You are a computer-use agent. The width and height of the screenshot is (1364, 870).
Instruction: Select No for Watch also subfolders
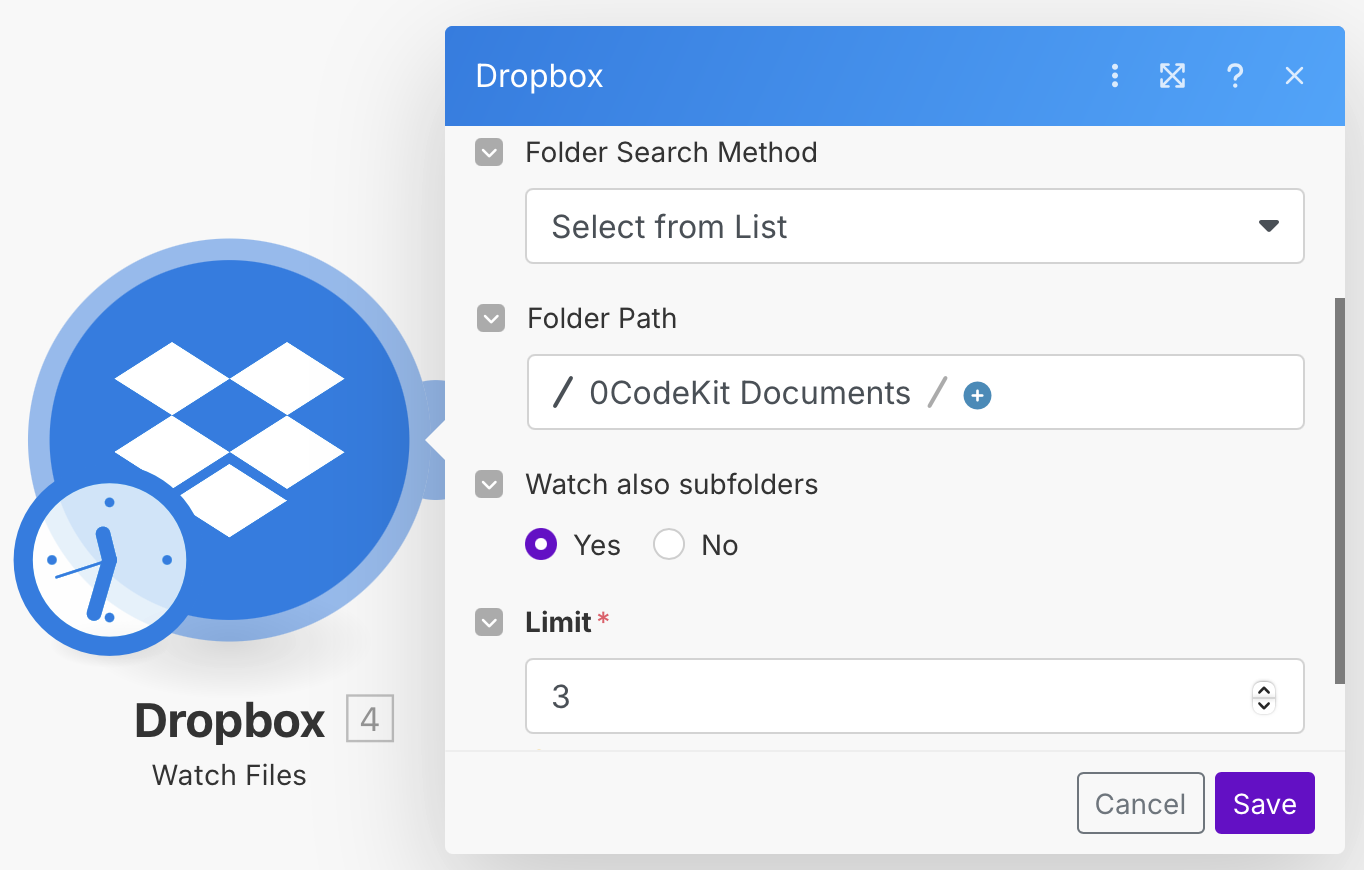click(x=669, y=545)
